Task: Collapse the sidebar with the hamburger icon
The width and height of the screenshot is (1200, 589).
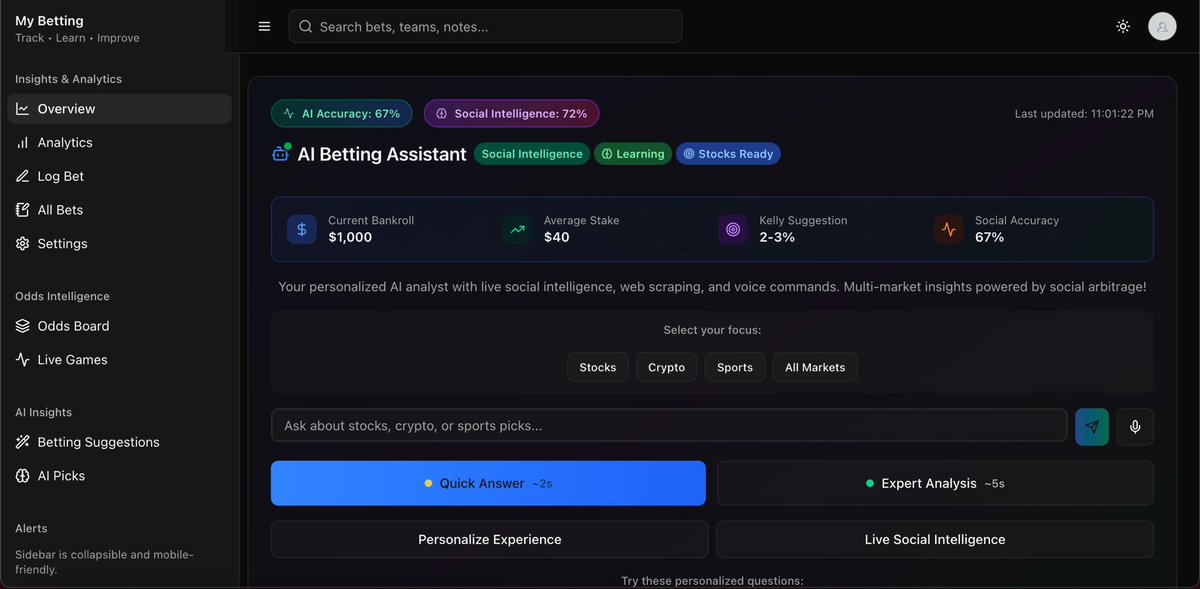Action: [264, 26]
